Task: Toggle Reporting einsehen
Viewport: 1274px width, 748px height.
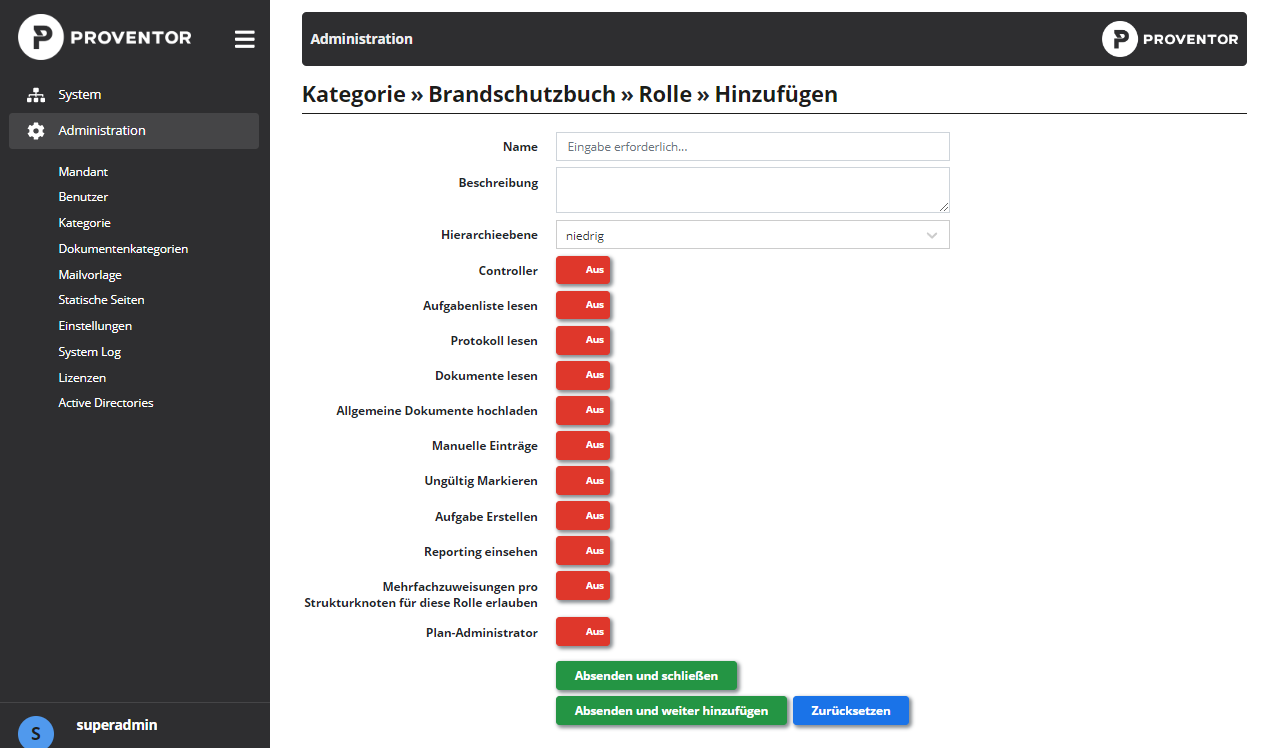Action: [583, 551]
